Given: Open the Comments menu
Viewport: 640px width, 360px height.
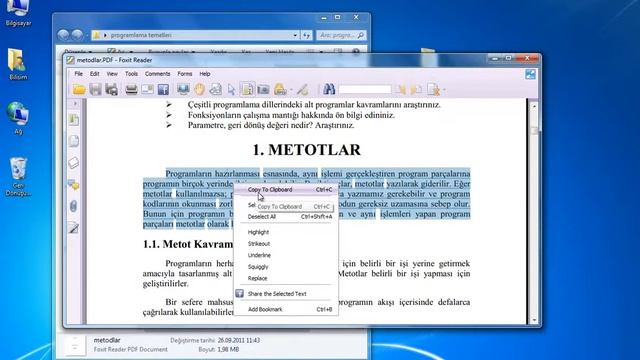Looking at the screenshot, I should pyautogui.click(x=157, y=74).
